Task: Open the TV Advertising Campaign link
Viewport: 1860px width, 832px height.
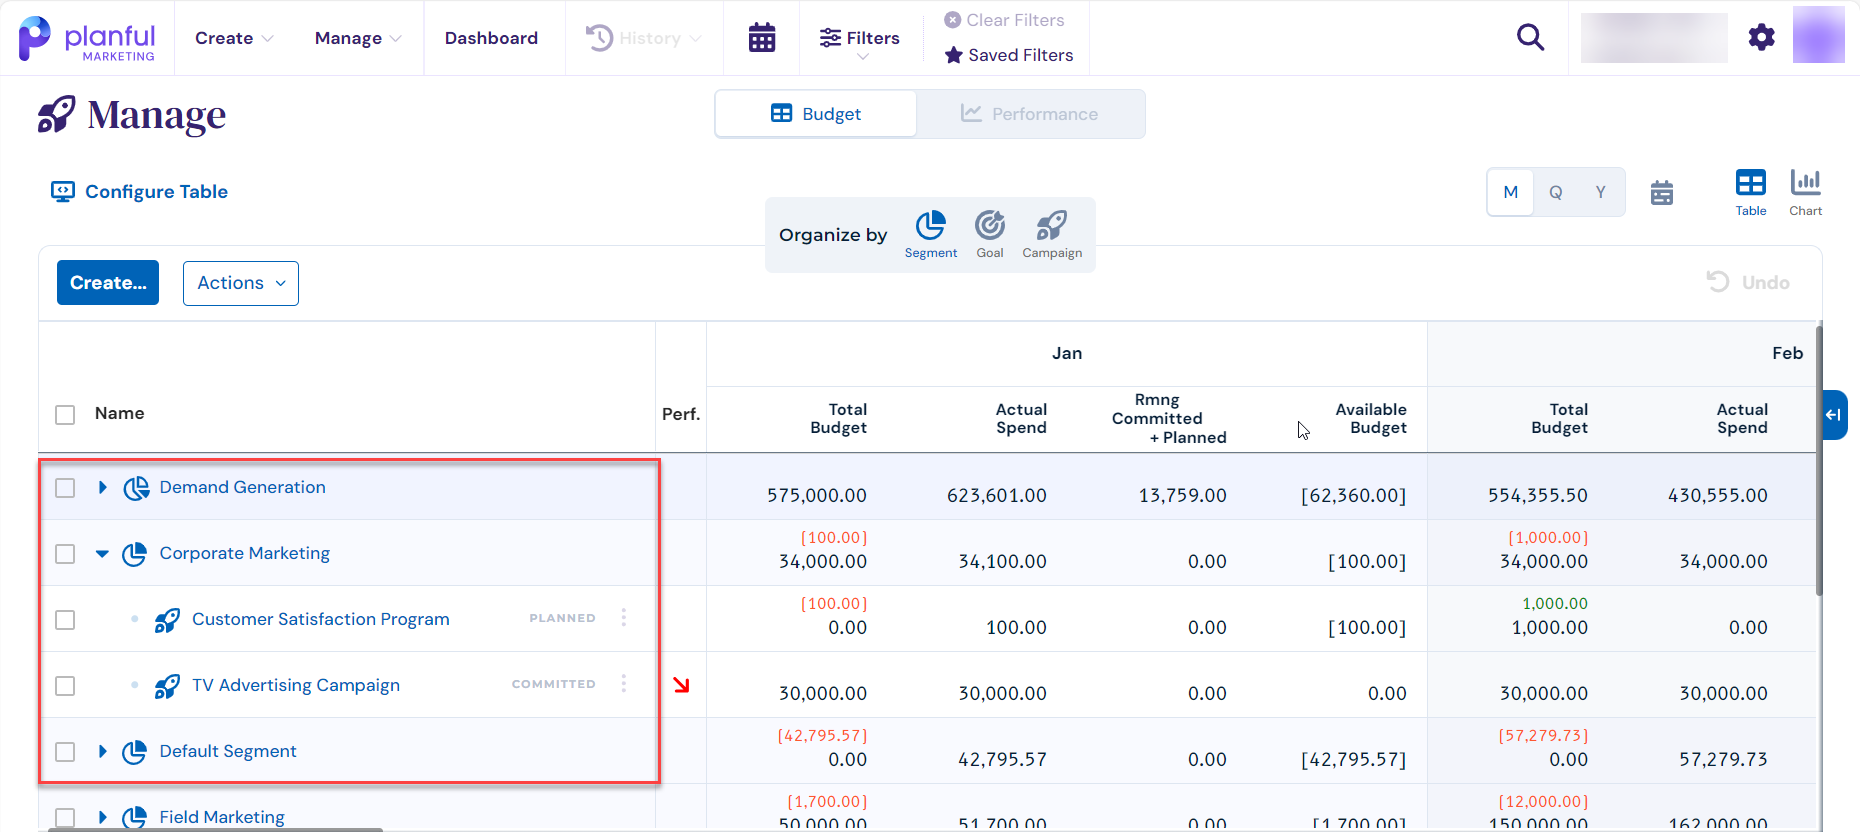Action: point(296,685)
